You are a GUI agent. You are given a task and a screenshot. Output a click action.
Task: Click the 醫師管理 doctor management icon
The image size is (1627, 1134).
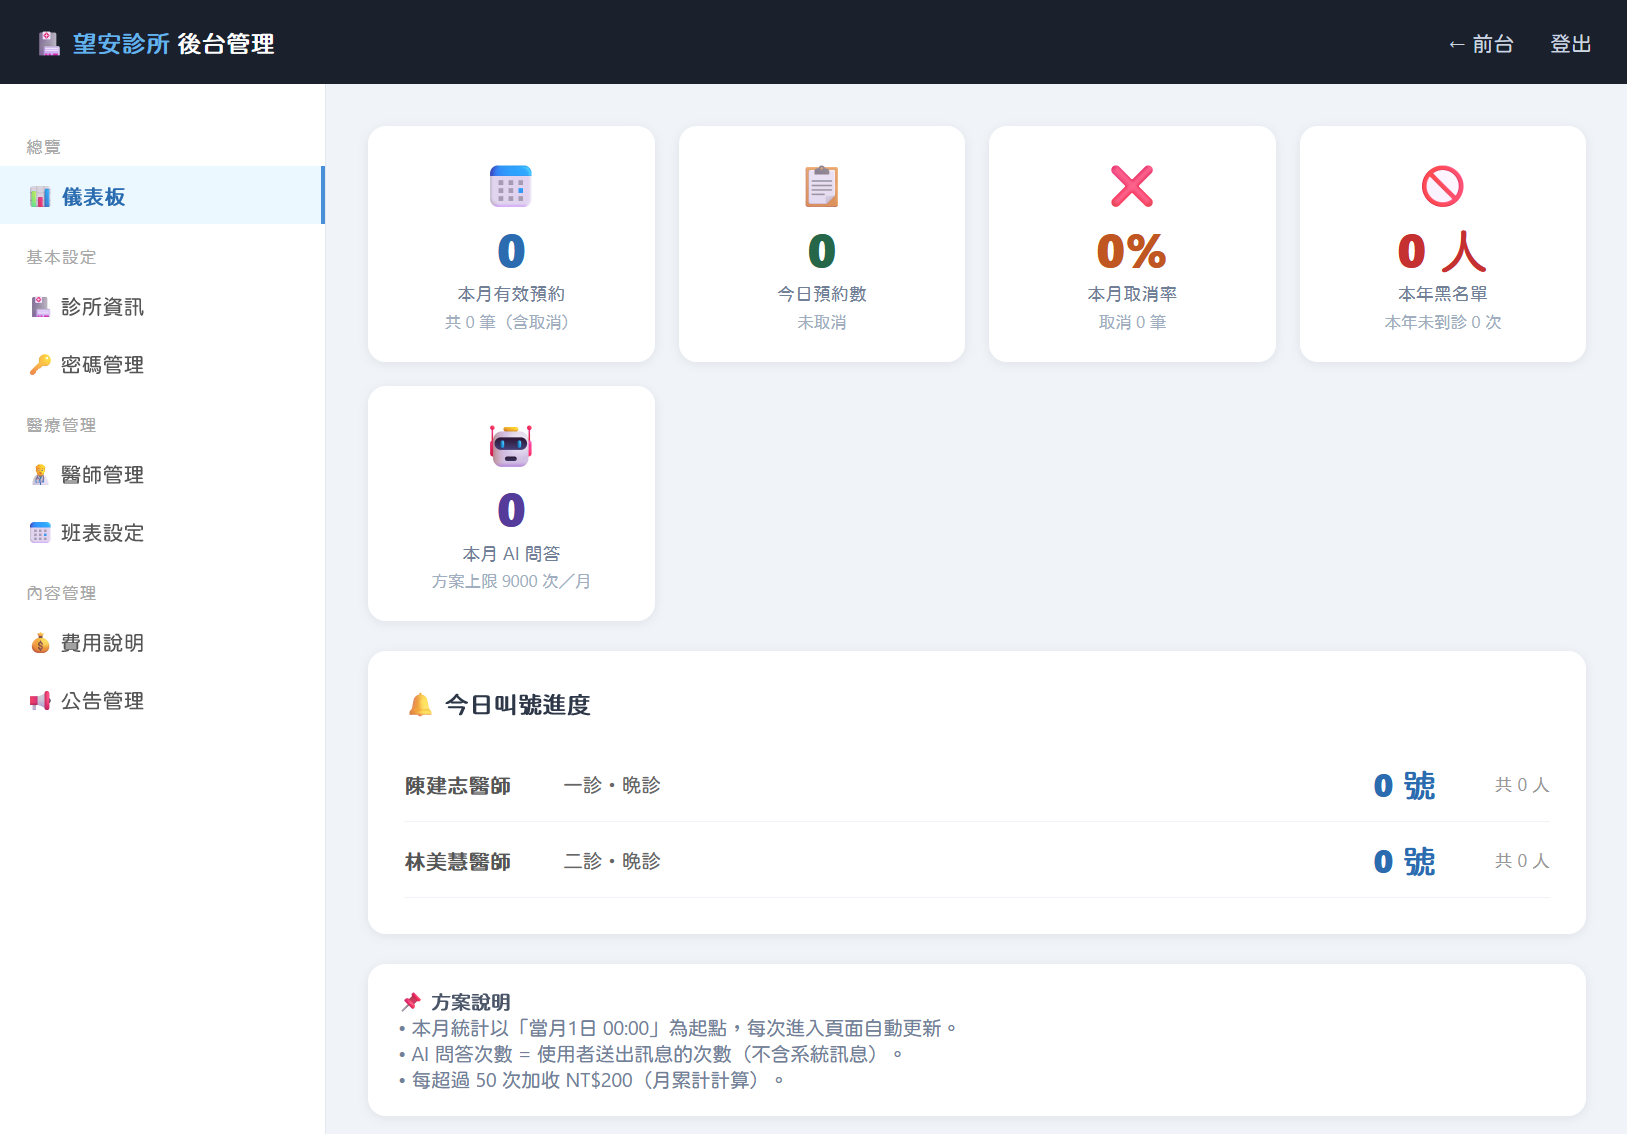(40, 474)
